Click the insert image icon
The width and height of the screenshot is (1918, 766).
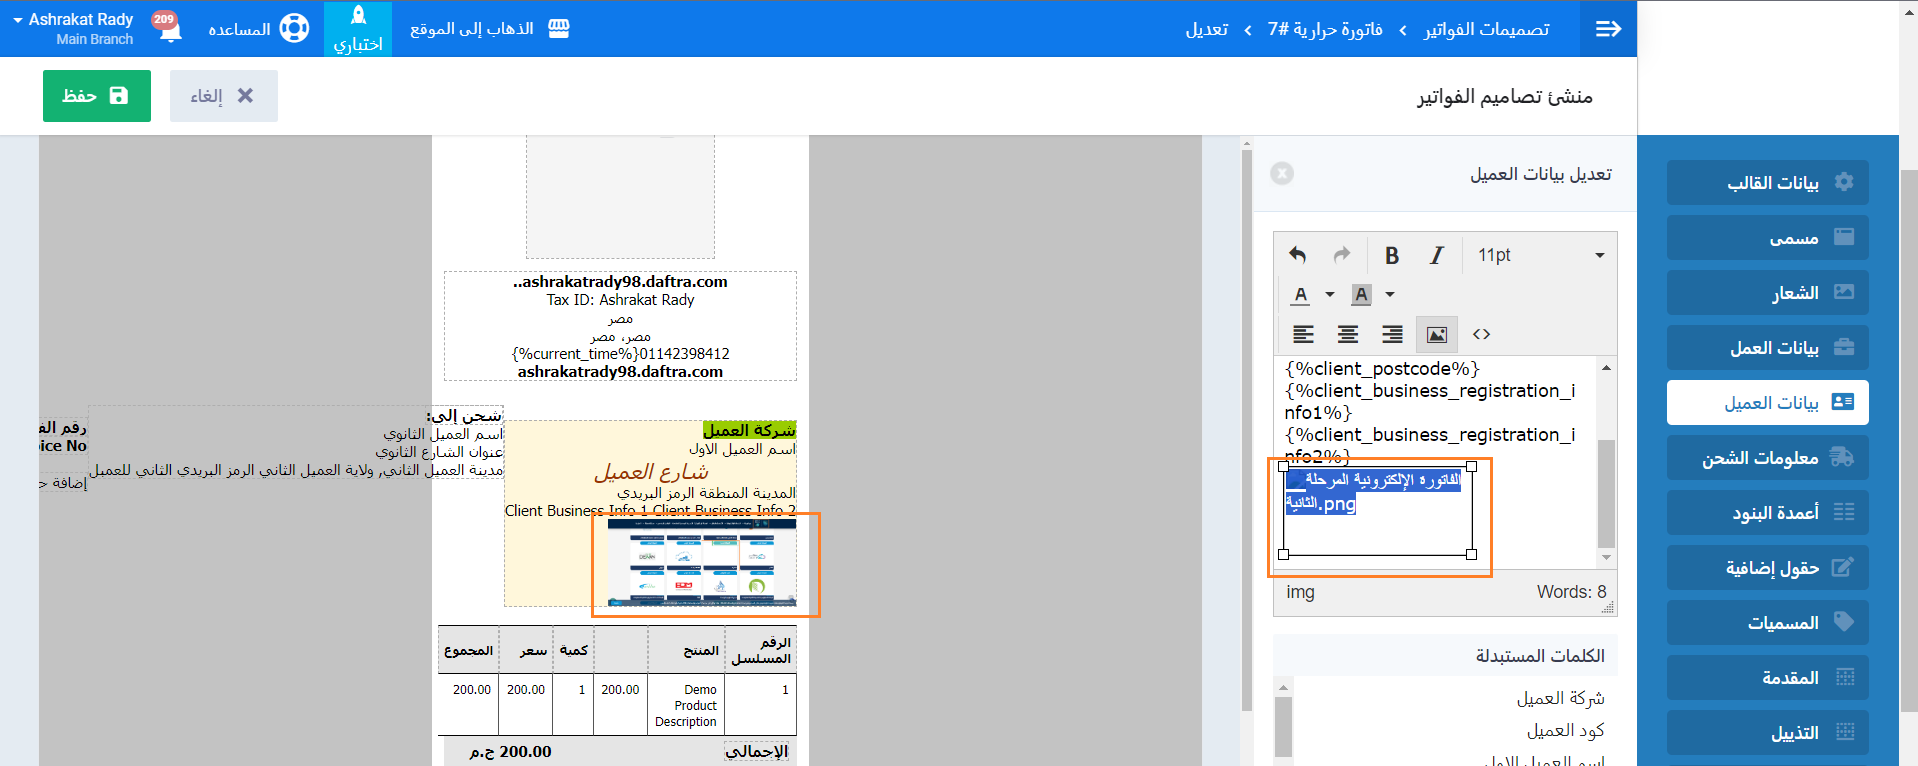click(1436, 334)
